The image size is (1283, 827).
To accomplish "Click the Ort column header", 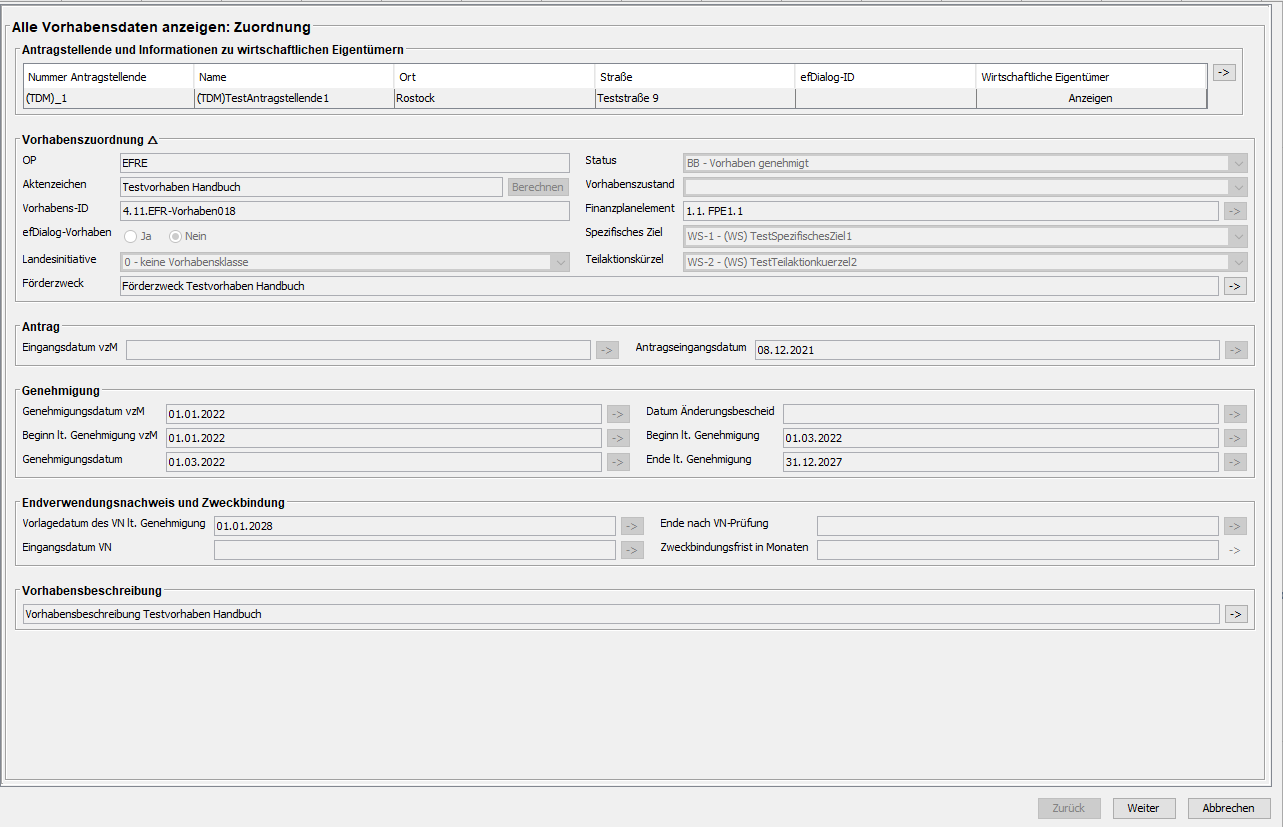I will click(494, 77).
